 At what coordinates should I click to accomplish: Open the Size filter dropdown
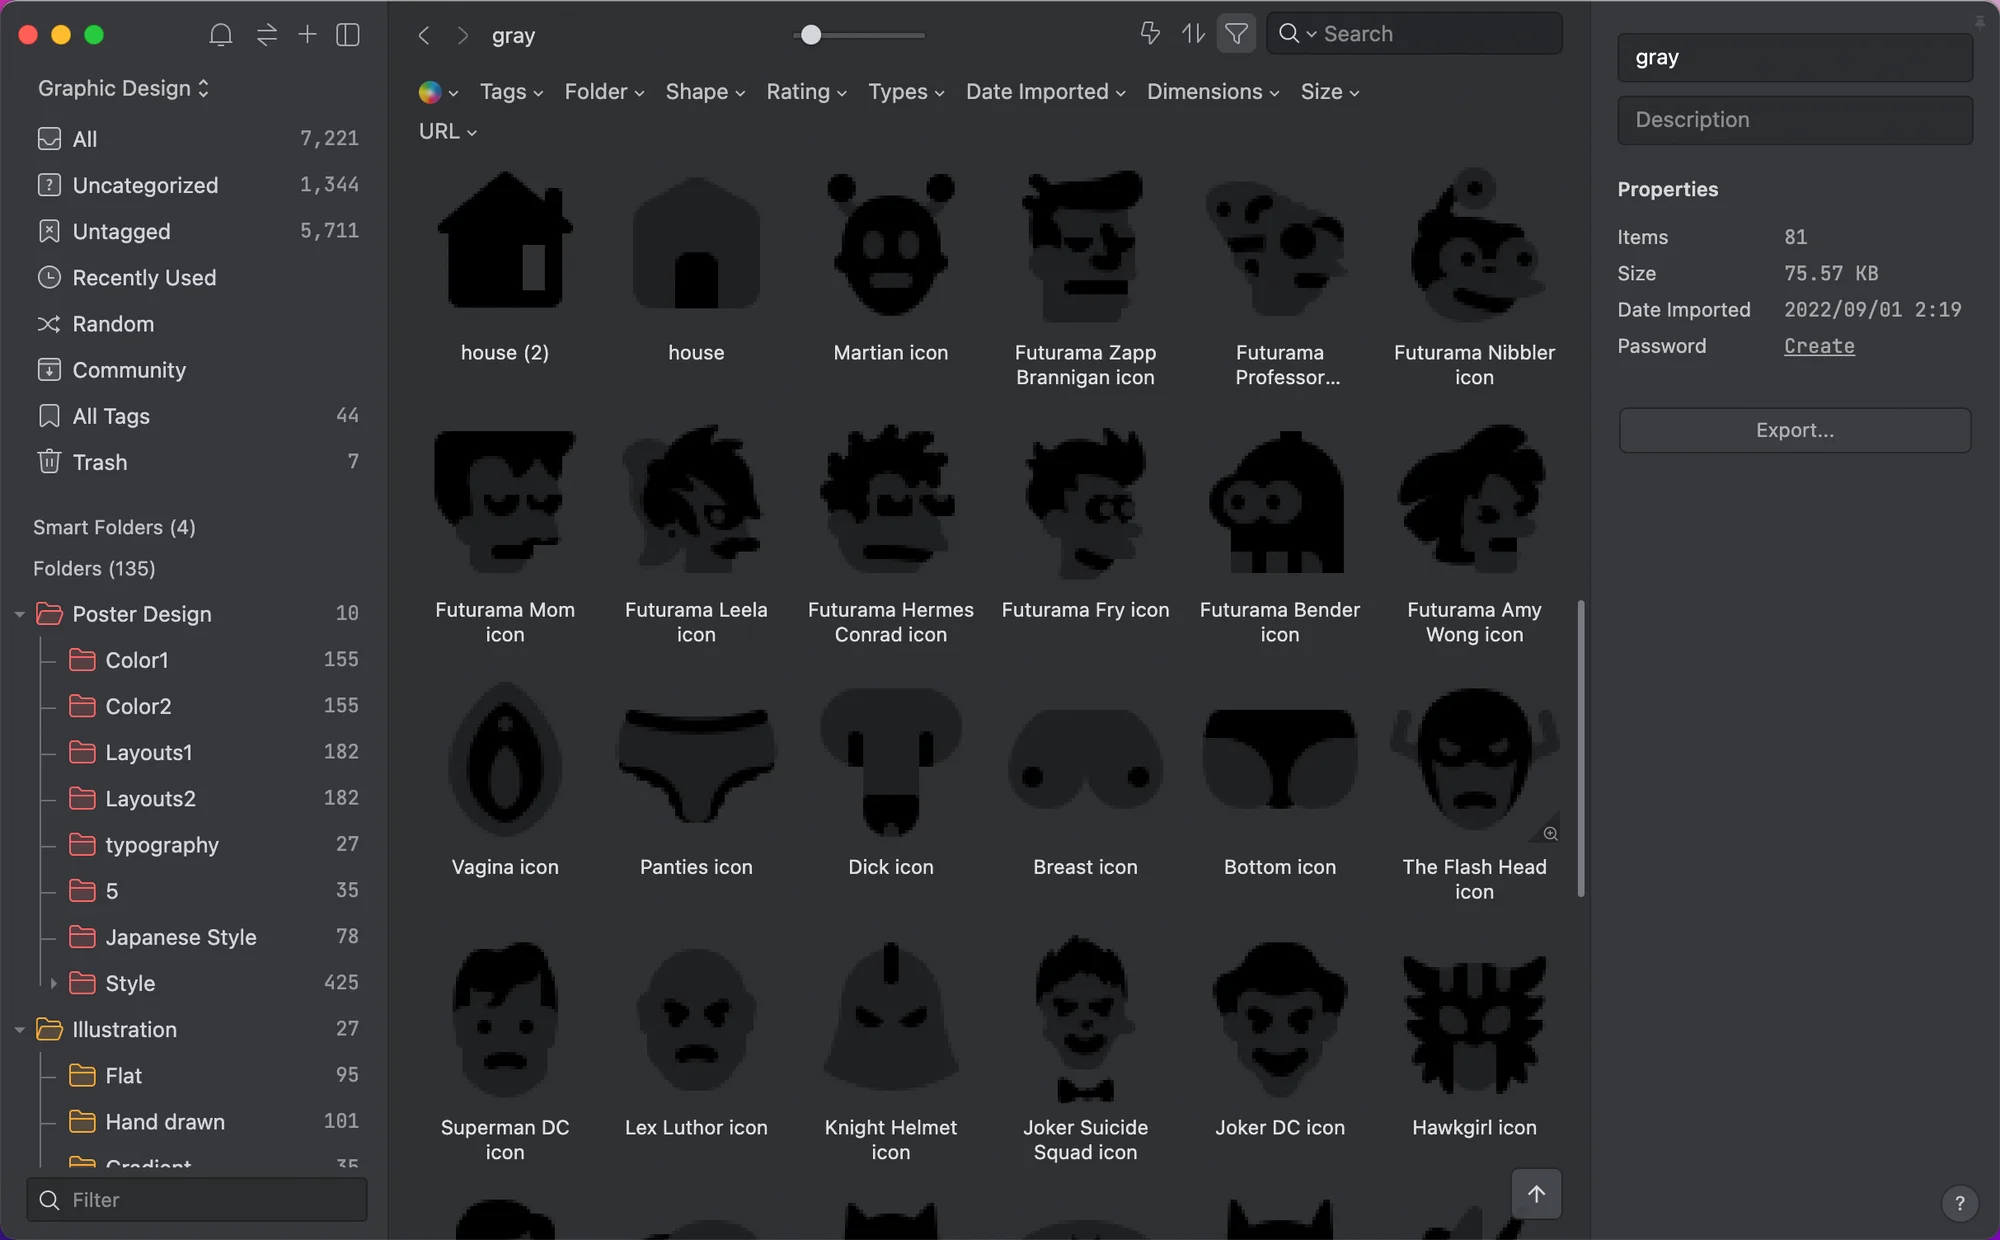1329,92
